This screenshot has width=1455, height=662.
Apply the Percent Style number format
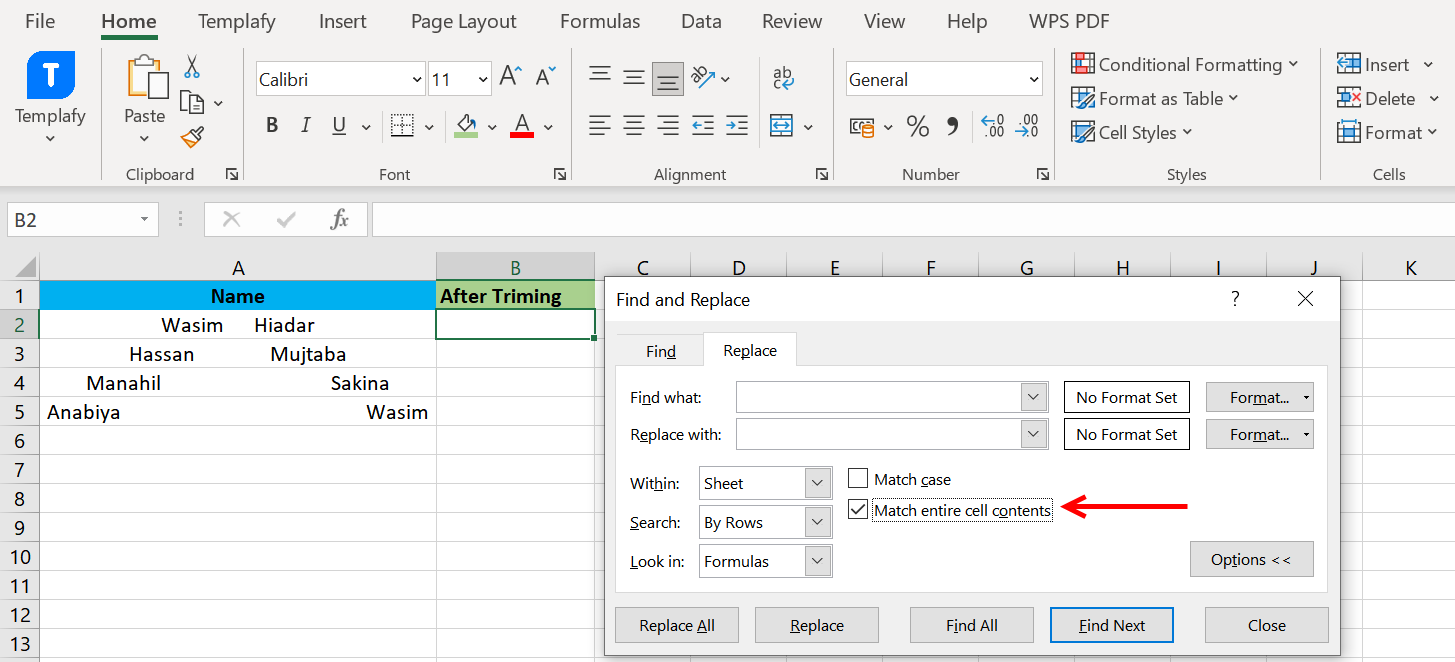coord(918,126)
